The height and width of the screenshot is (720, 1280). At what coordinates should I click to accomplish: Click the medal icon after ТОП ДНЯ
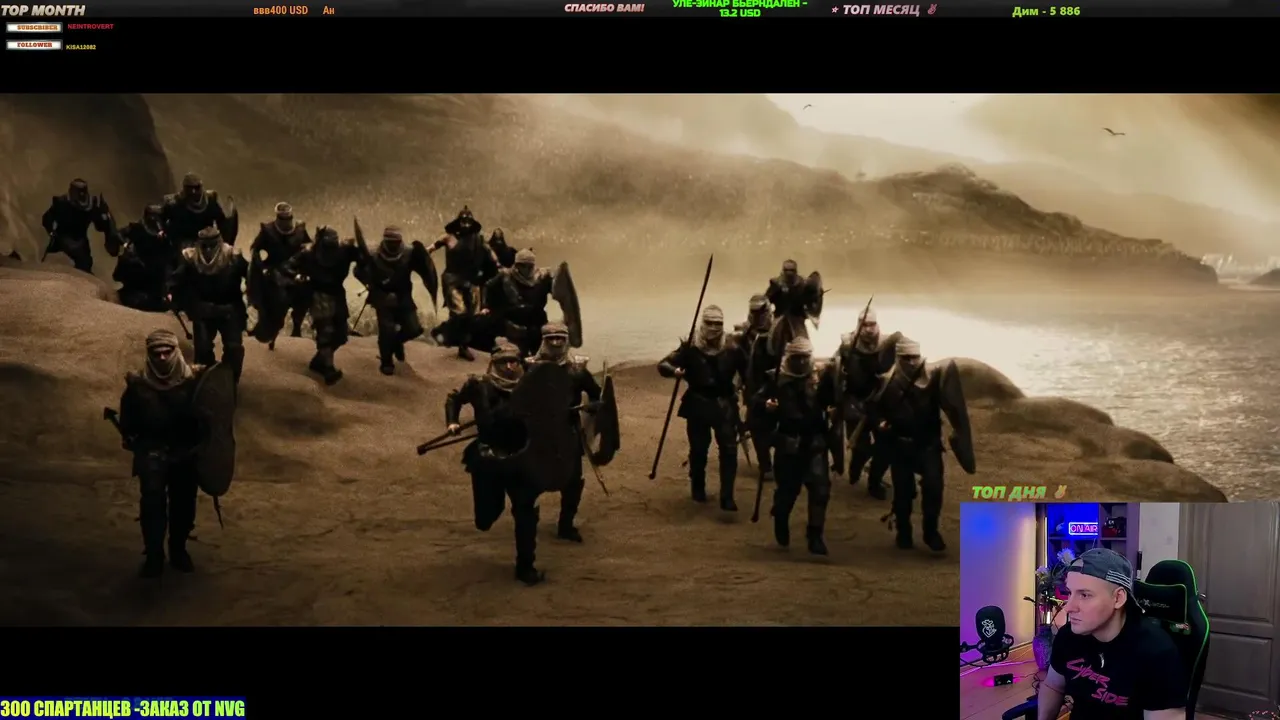coord(1059,492)
